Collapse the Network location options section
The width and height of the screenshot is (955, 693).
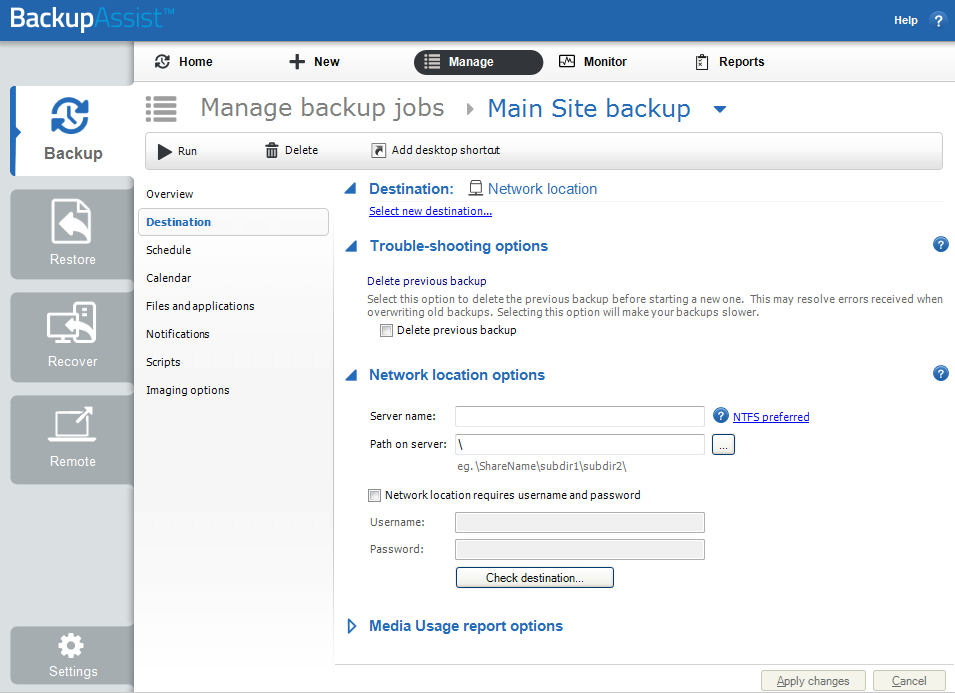point(351,375)
